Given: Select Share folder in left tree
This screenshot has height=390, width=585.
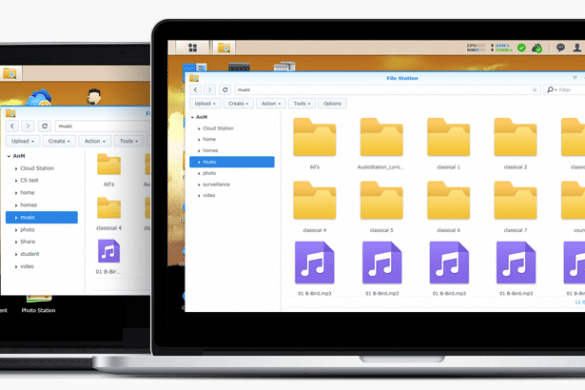Looking at the screenshot, I should (28, 242).
